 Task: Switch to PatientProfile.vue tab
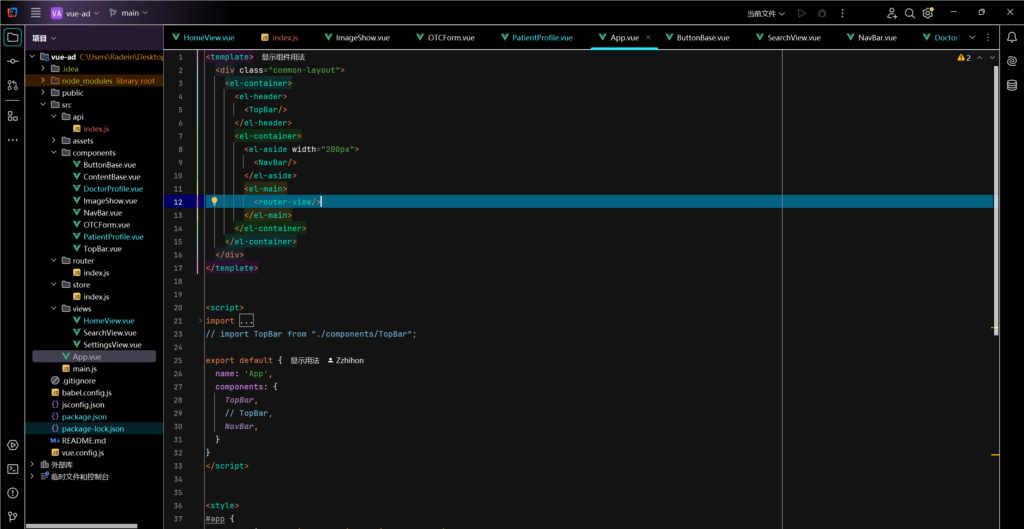536,37
